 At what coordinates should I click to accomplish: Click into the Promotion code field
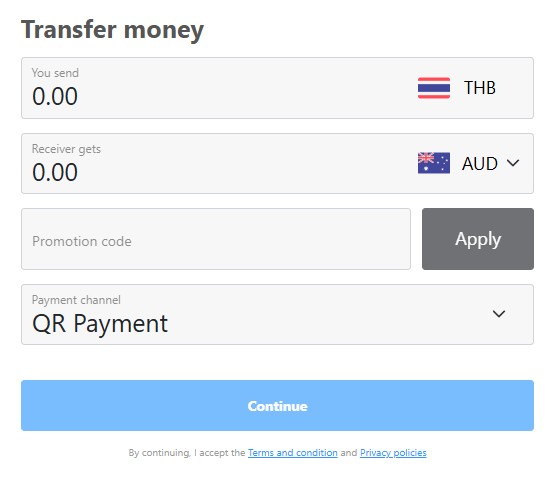[216, 239]
